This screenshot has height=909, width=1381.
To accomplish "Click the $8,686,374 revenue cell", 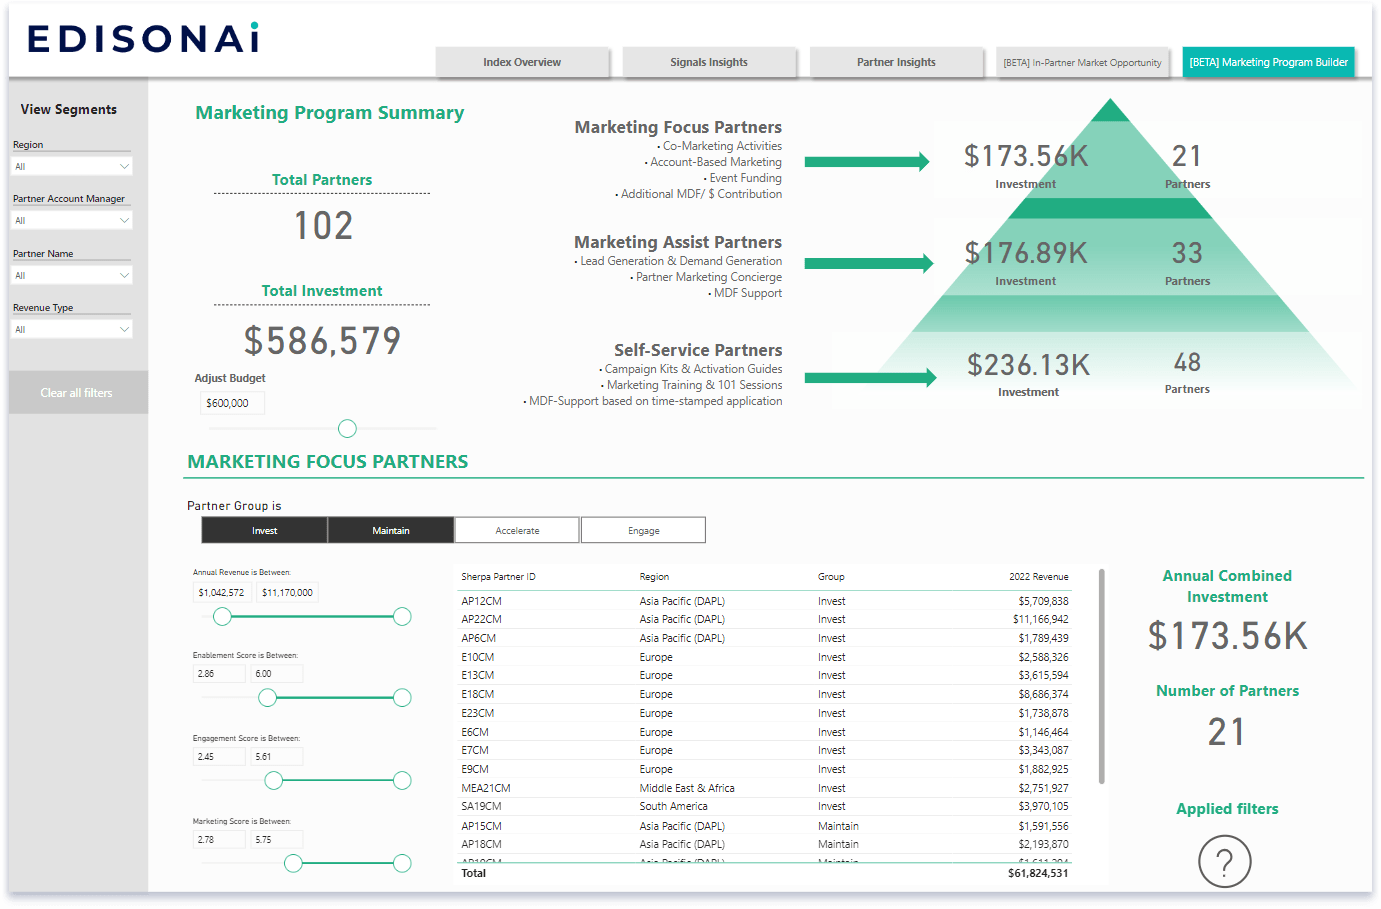I will (1043, 694).
